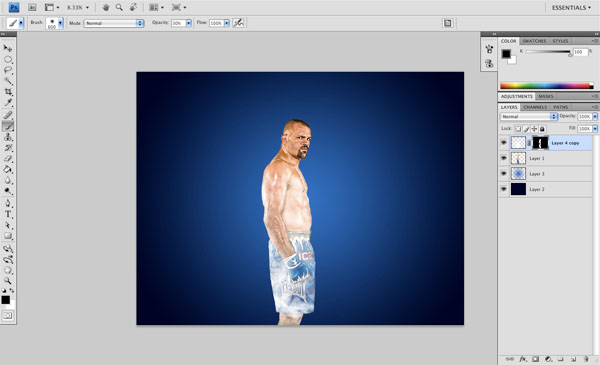Screen dimensions: 600x365
Task: Switch to the Adjustments tab
Action: (517, 96)
